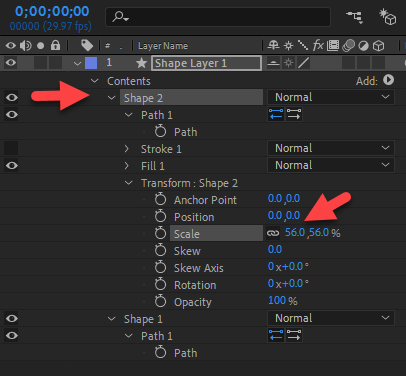The height and width of the screenshot is (376, 406).
Task: Hide Path 1 of Shape 2 with its eye
Action: 12,115
